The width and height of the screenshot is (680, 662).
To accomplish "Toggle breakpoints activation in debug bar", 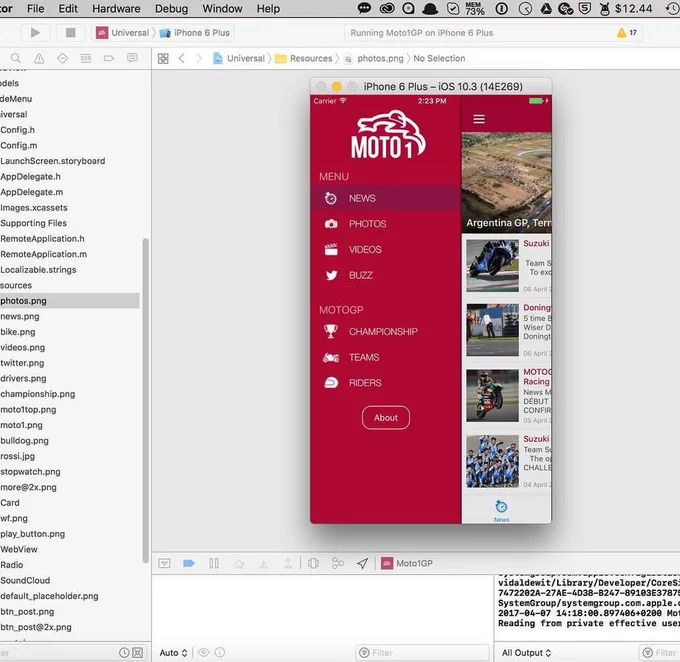I will [189, 563].
